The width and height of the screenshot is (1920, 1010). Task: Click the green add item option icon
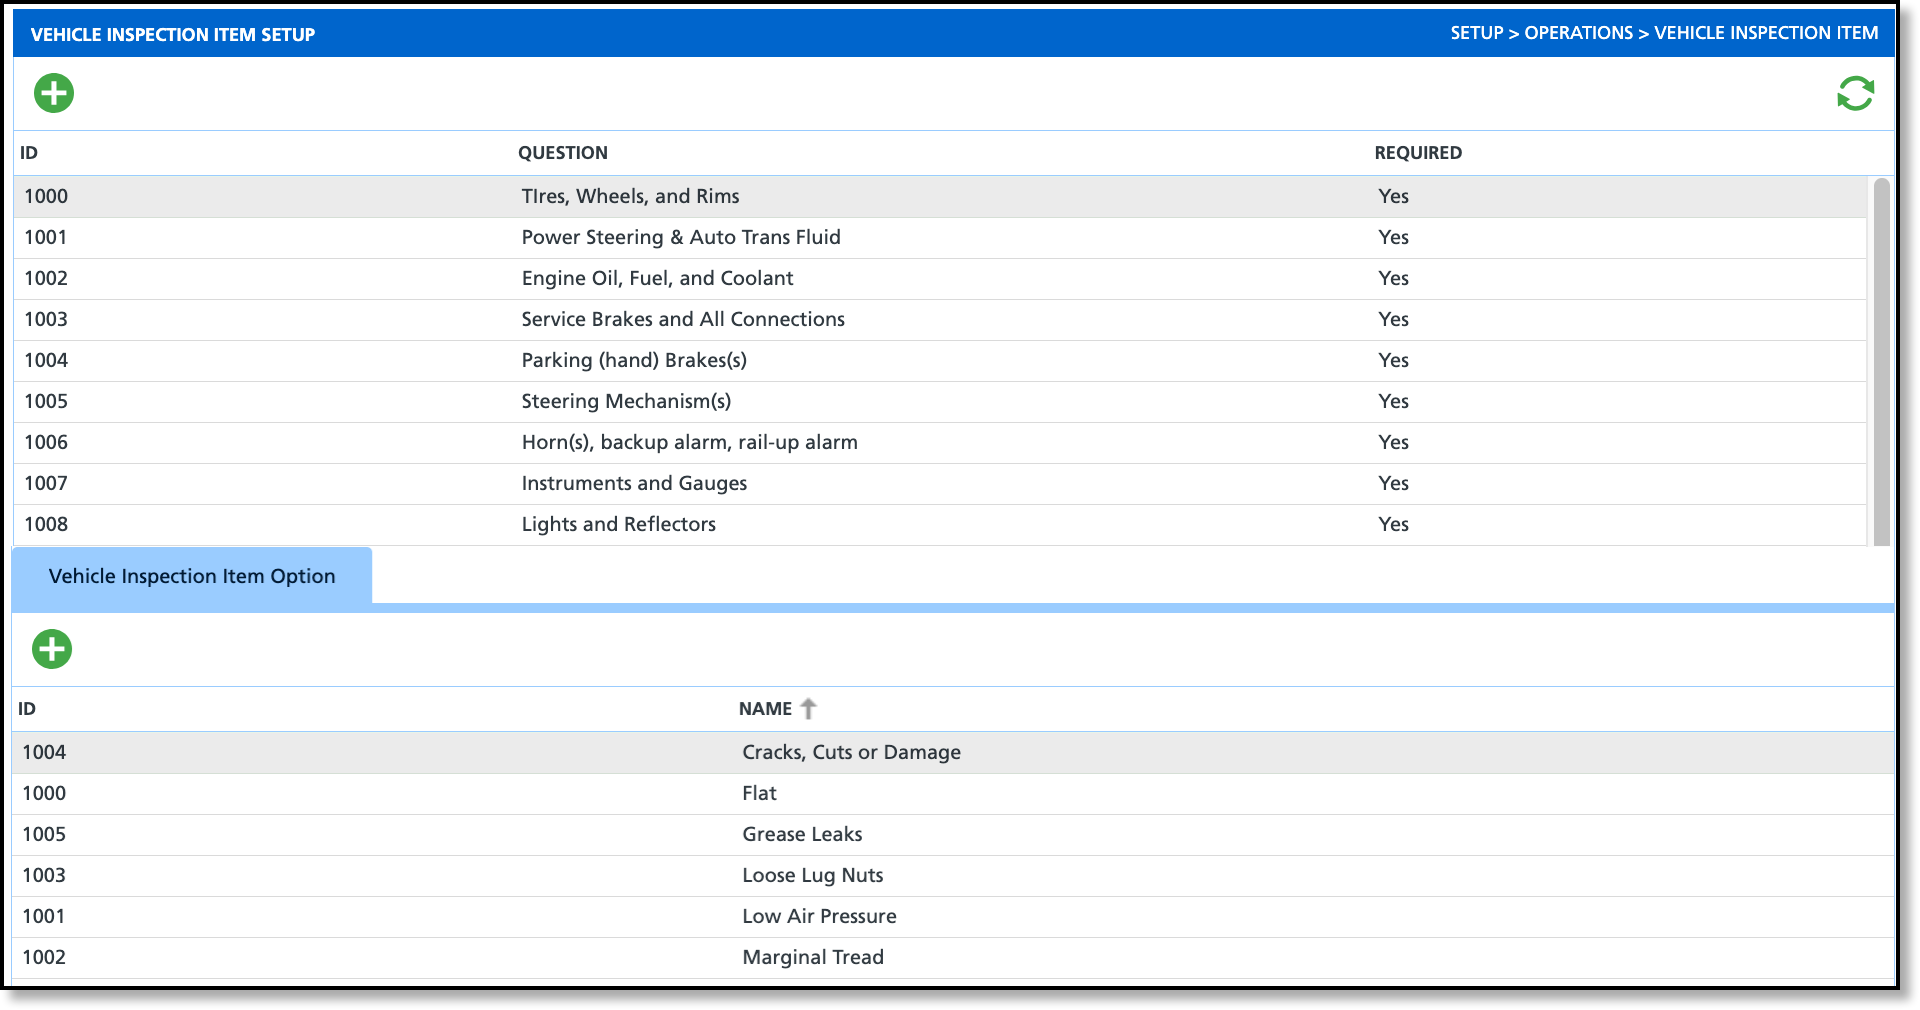(x=52, y=649)
